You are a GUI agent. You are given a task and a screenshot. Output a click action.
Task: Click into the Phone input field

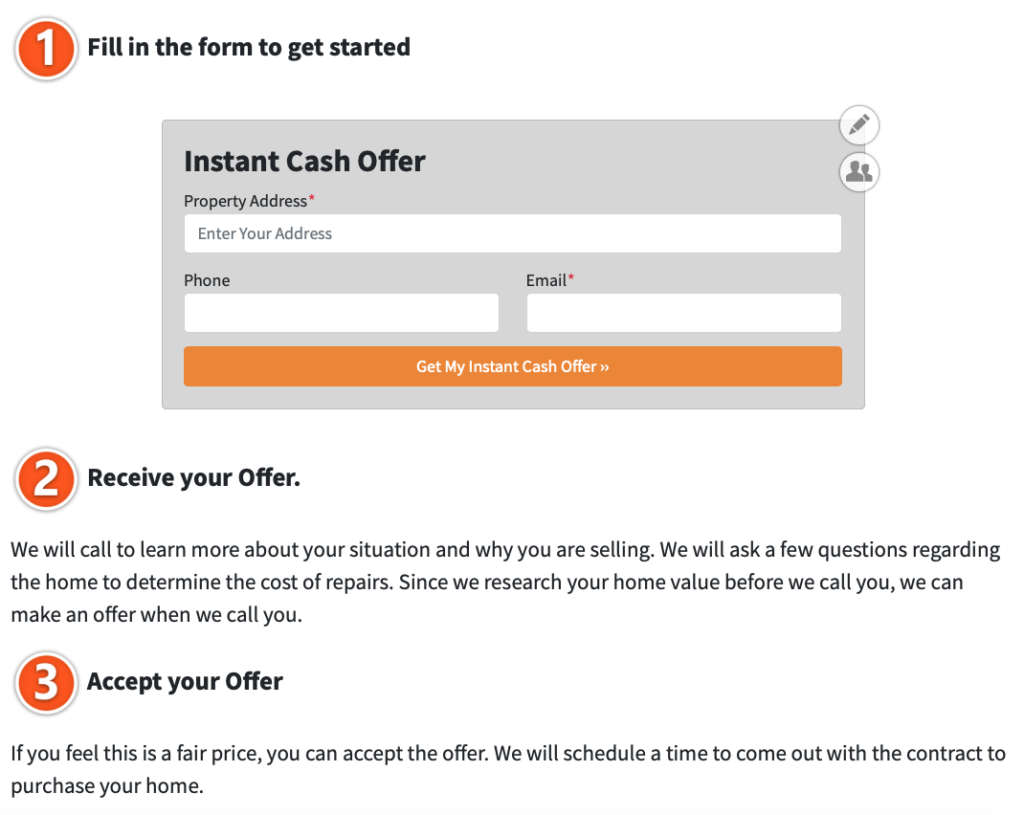click(342, 312)
